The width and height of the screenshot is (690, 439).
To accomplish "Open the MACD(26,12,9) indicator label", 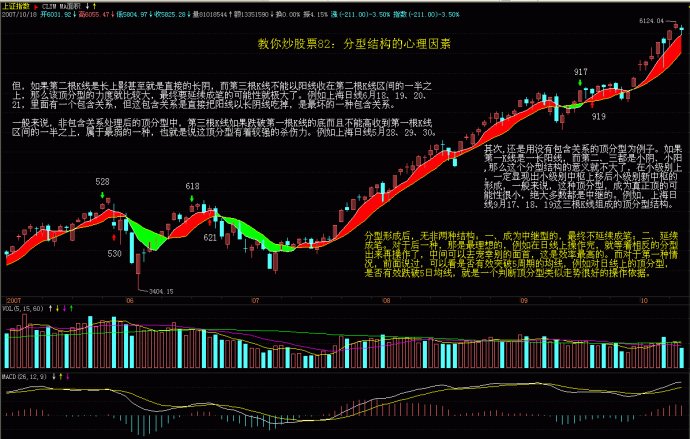I will coord(24,377).
